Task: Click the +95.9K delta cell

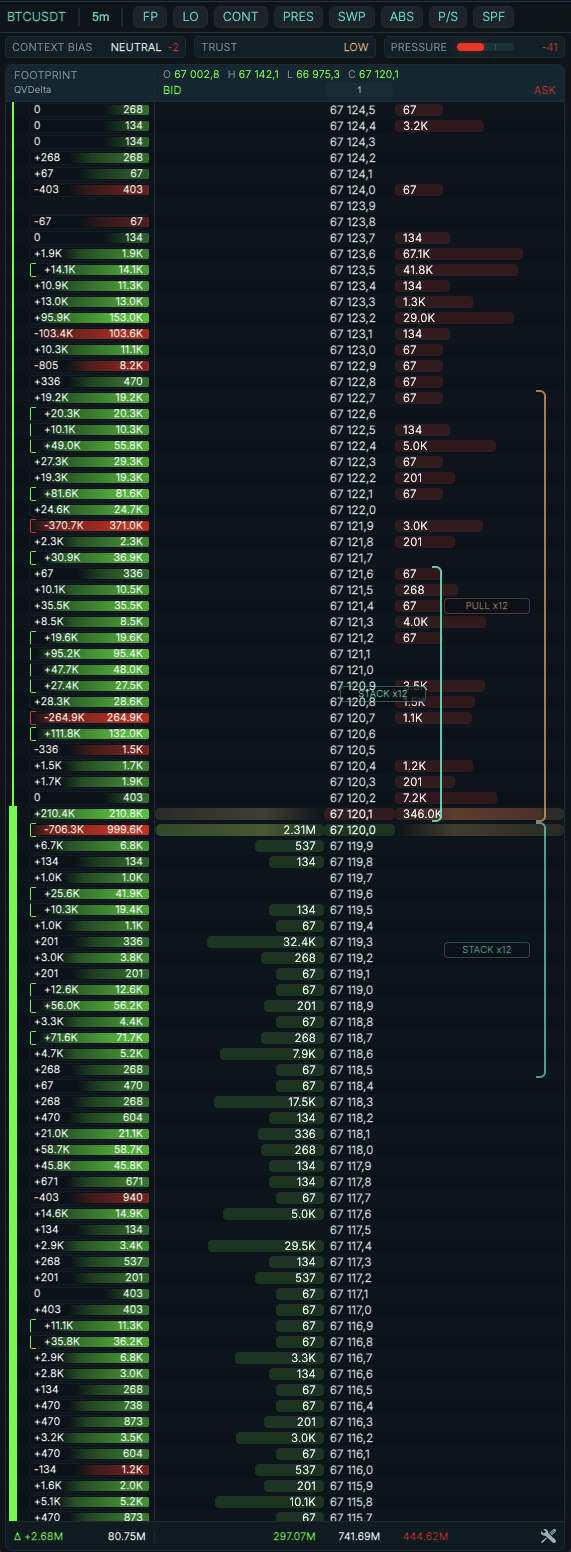Action: point(51,318)
